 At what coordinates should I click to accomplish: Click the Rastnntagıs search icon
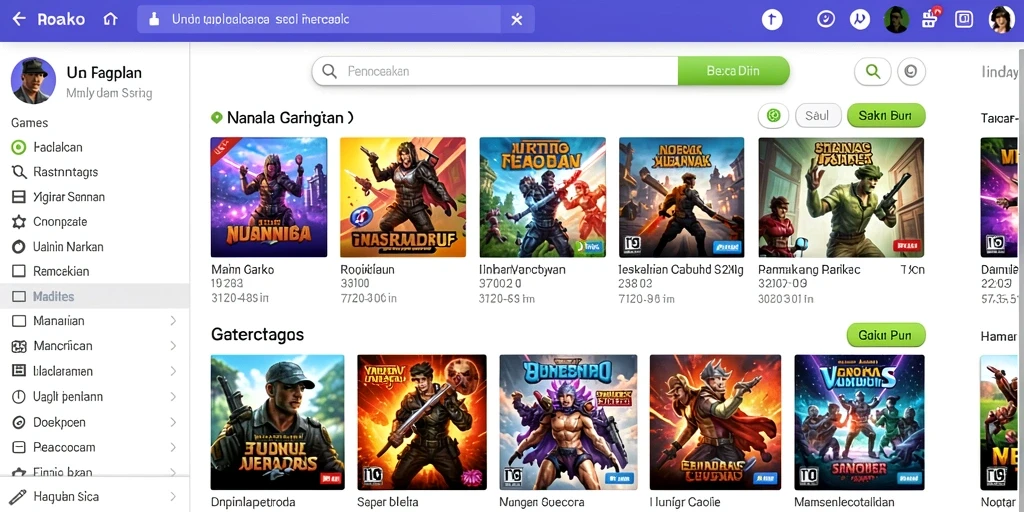(x=19, y=172)
